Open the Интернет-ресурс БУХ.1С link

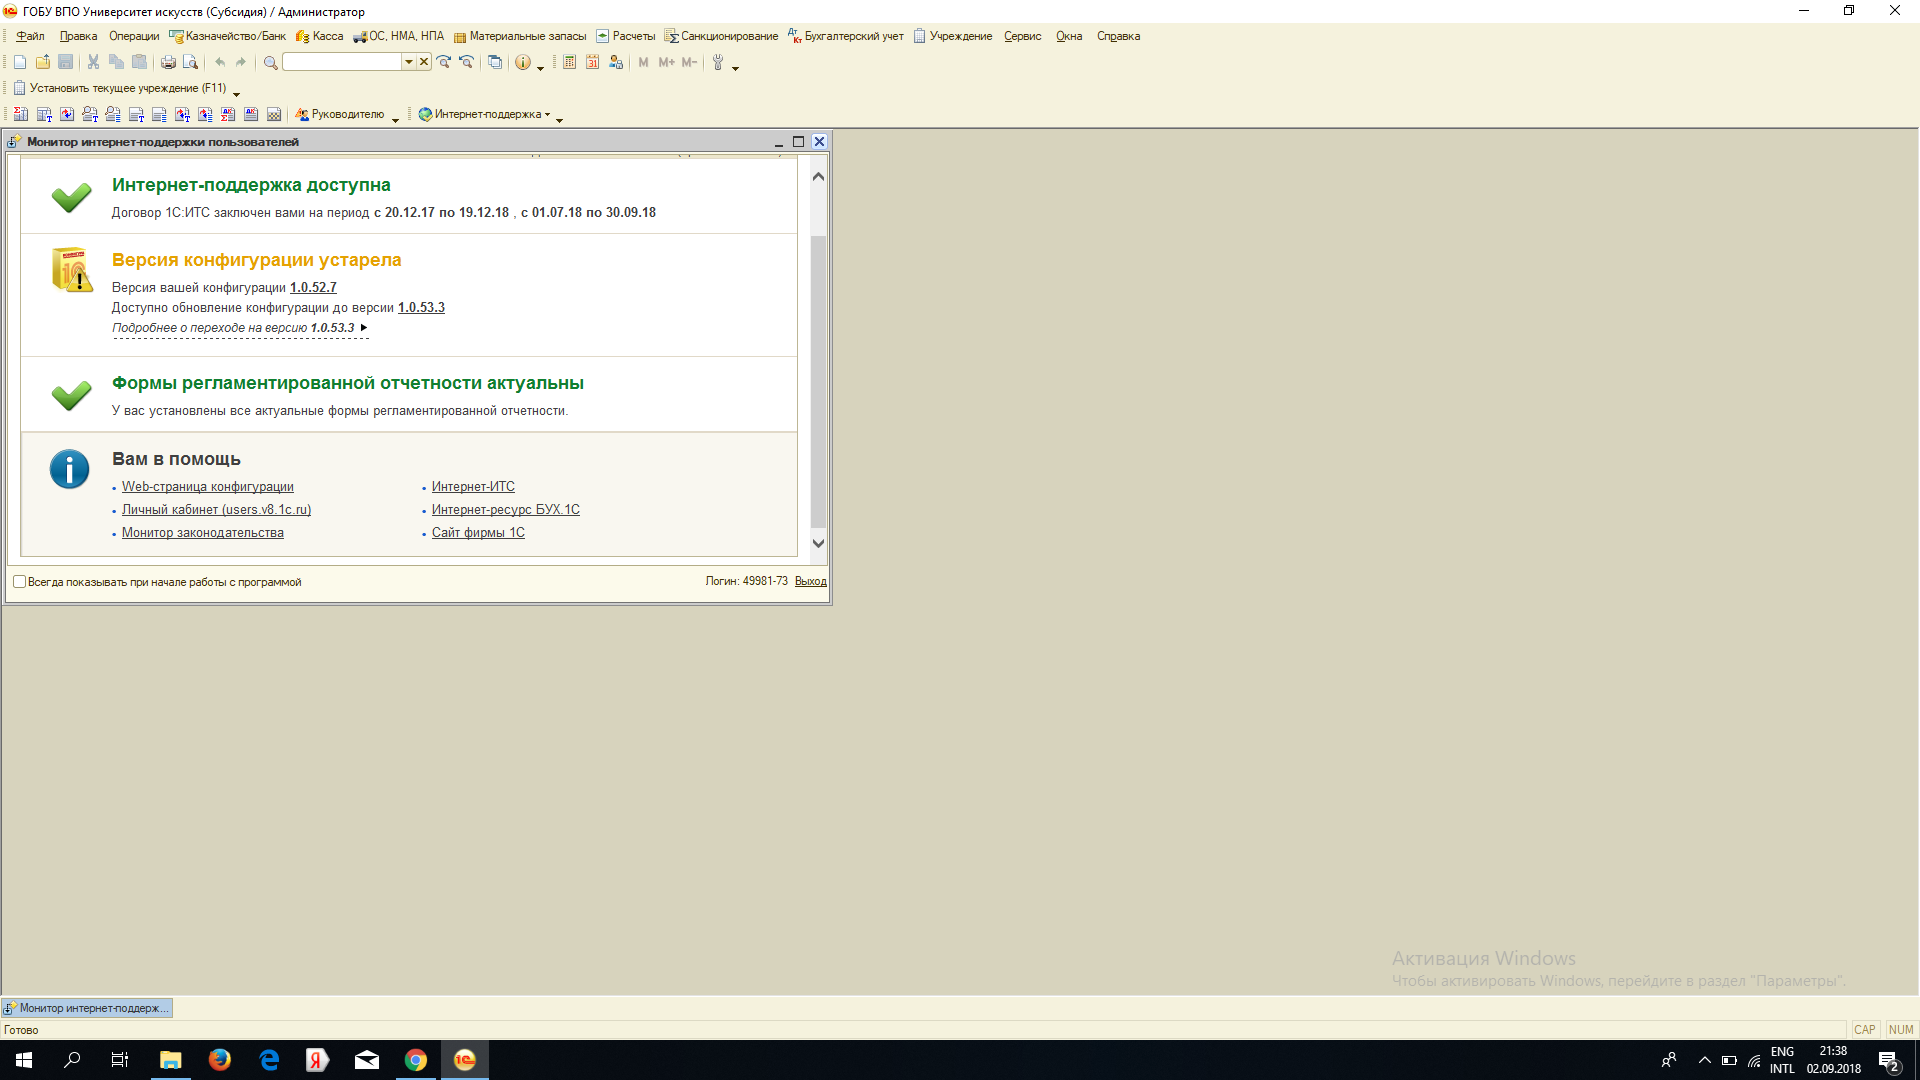(x=506, y=510)
